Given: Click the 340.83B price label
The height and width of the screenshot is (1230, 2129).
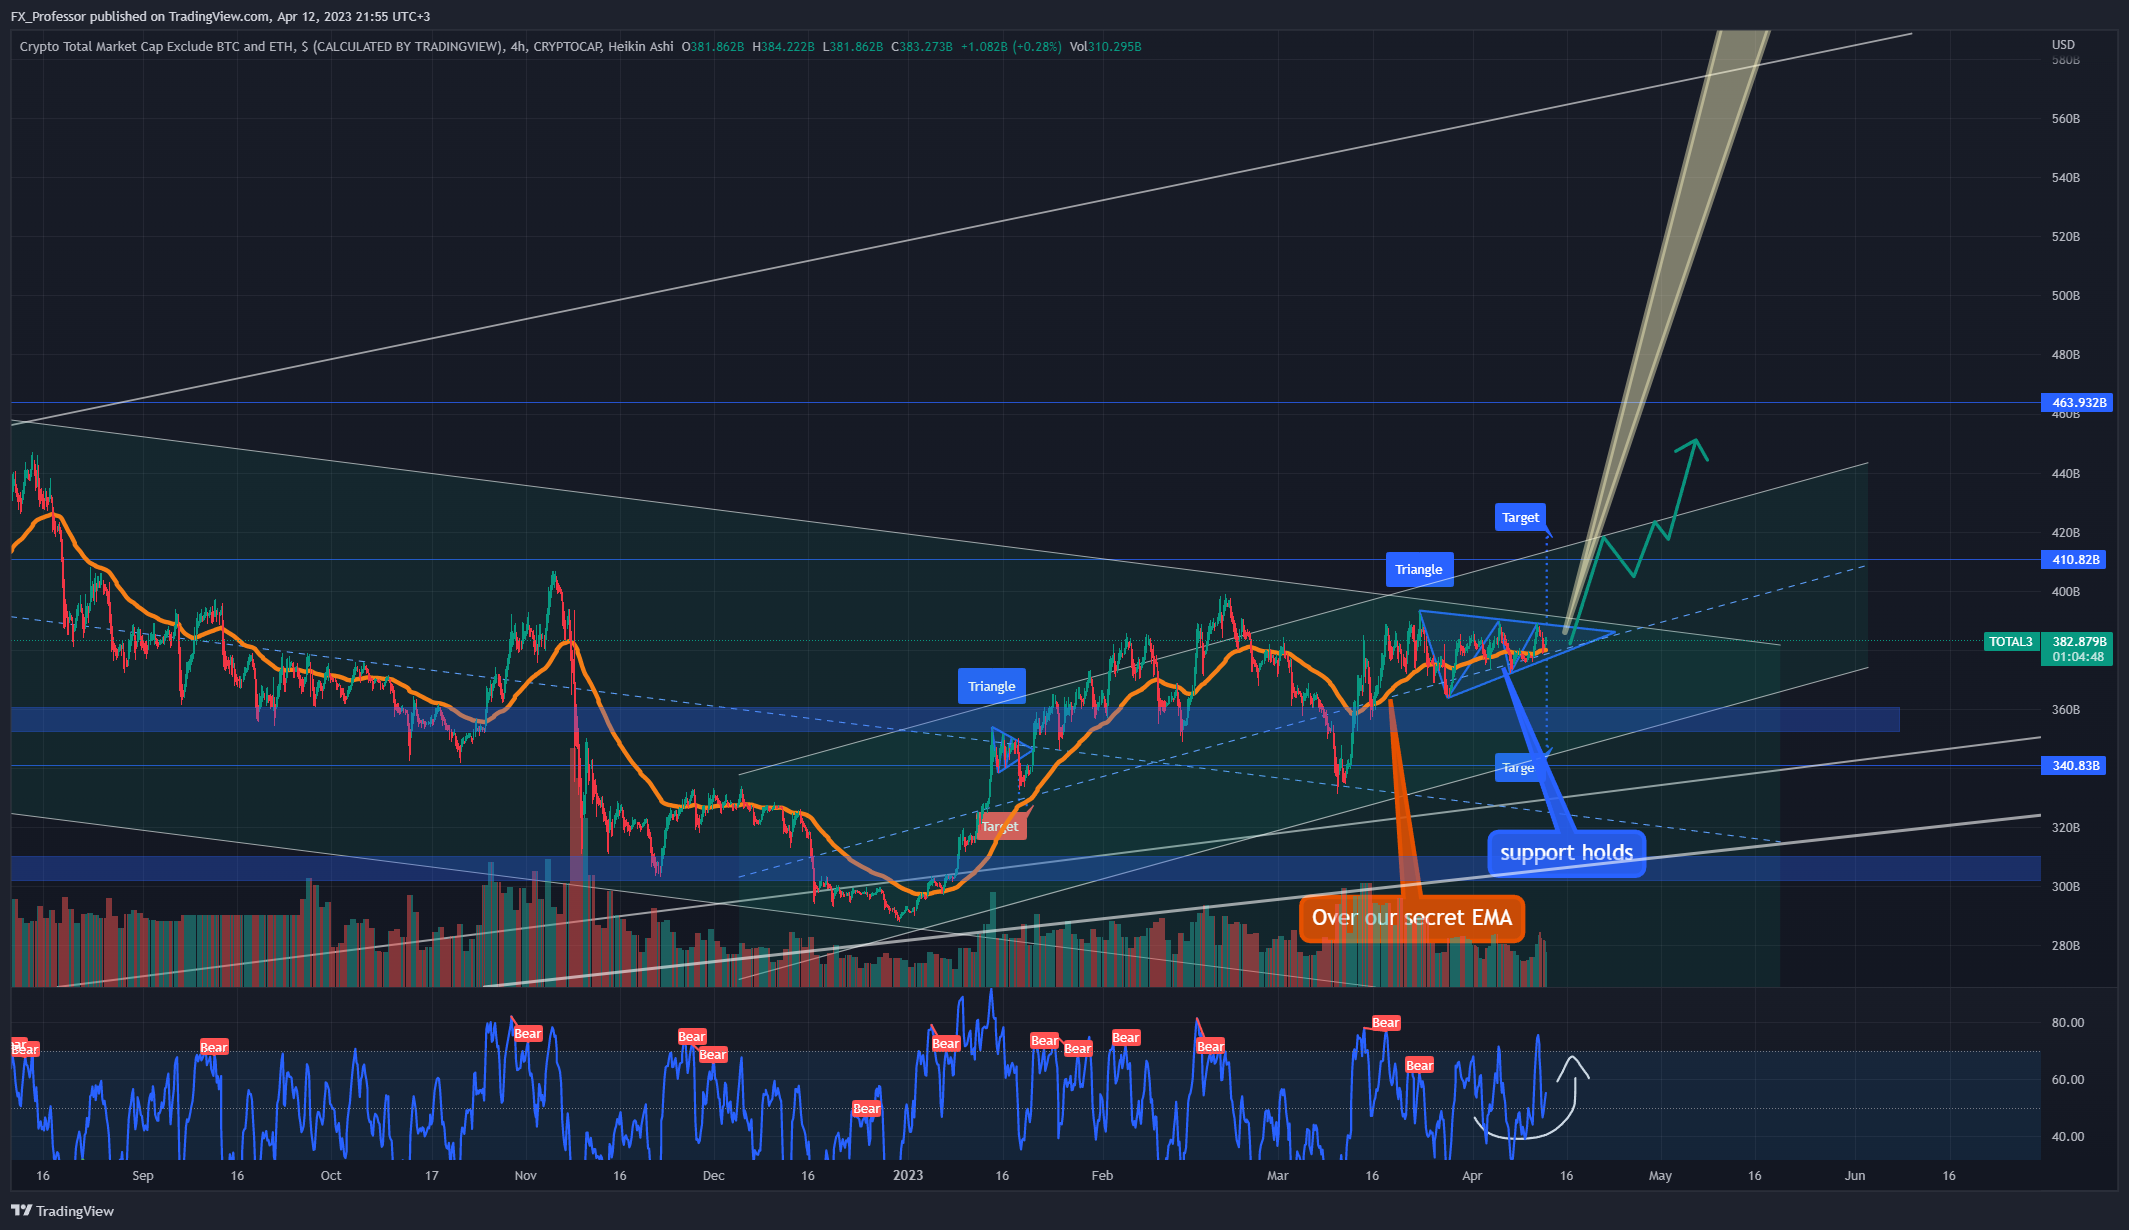Looking at the screenshot, I should (x=2074, y=766).
